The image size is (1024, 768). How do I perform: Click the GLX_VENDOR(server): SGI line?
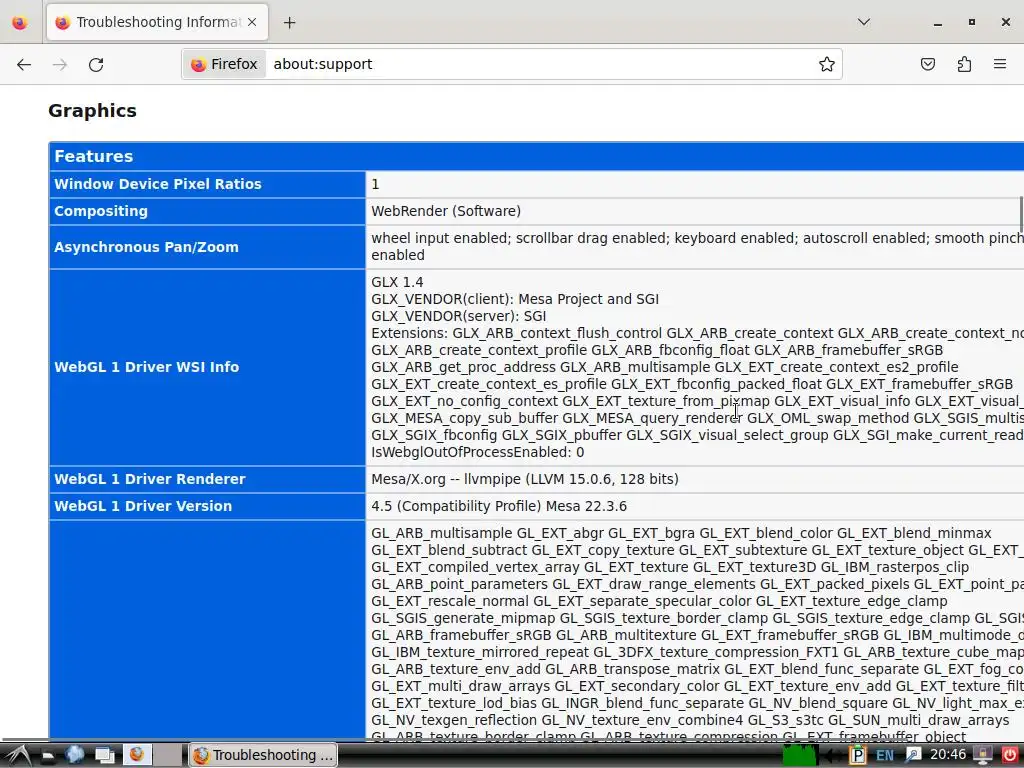(x=458, y=316)
